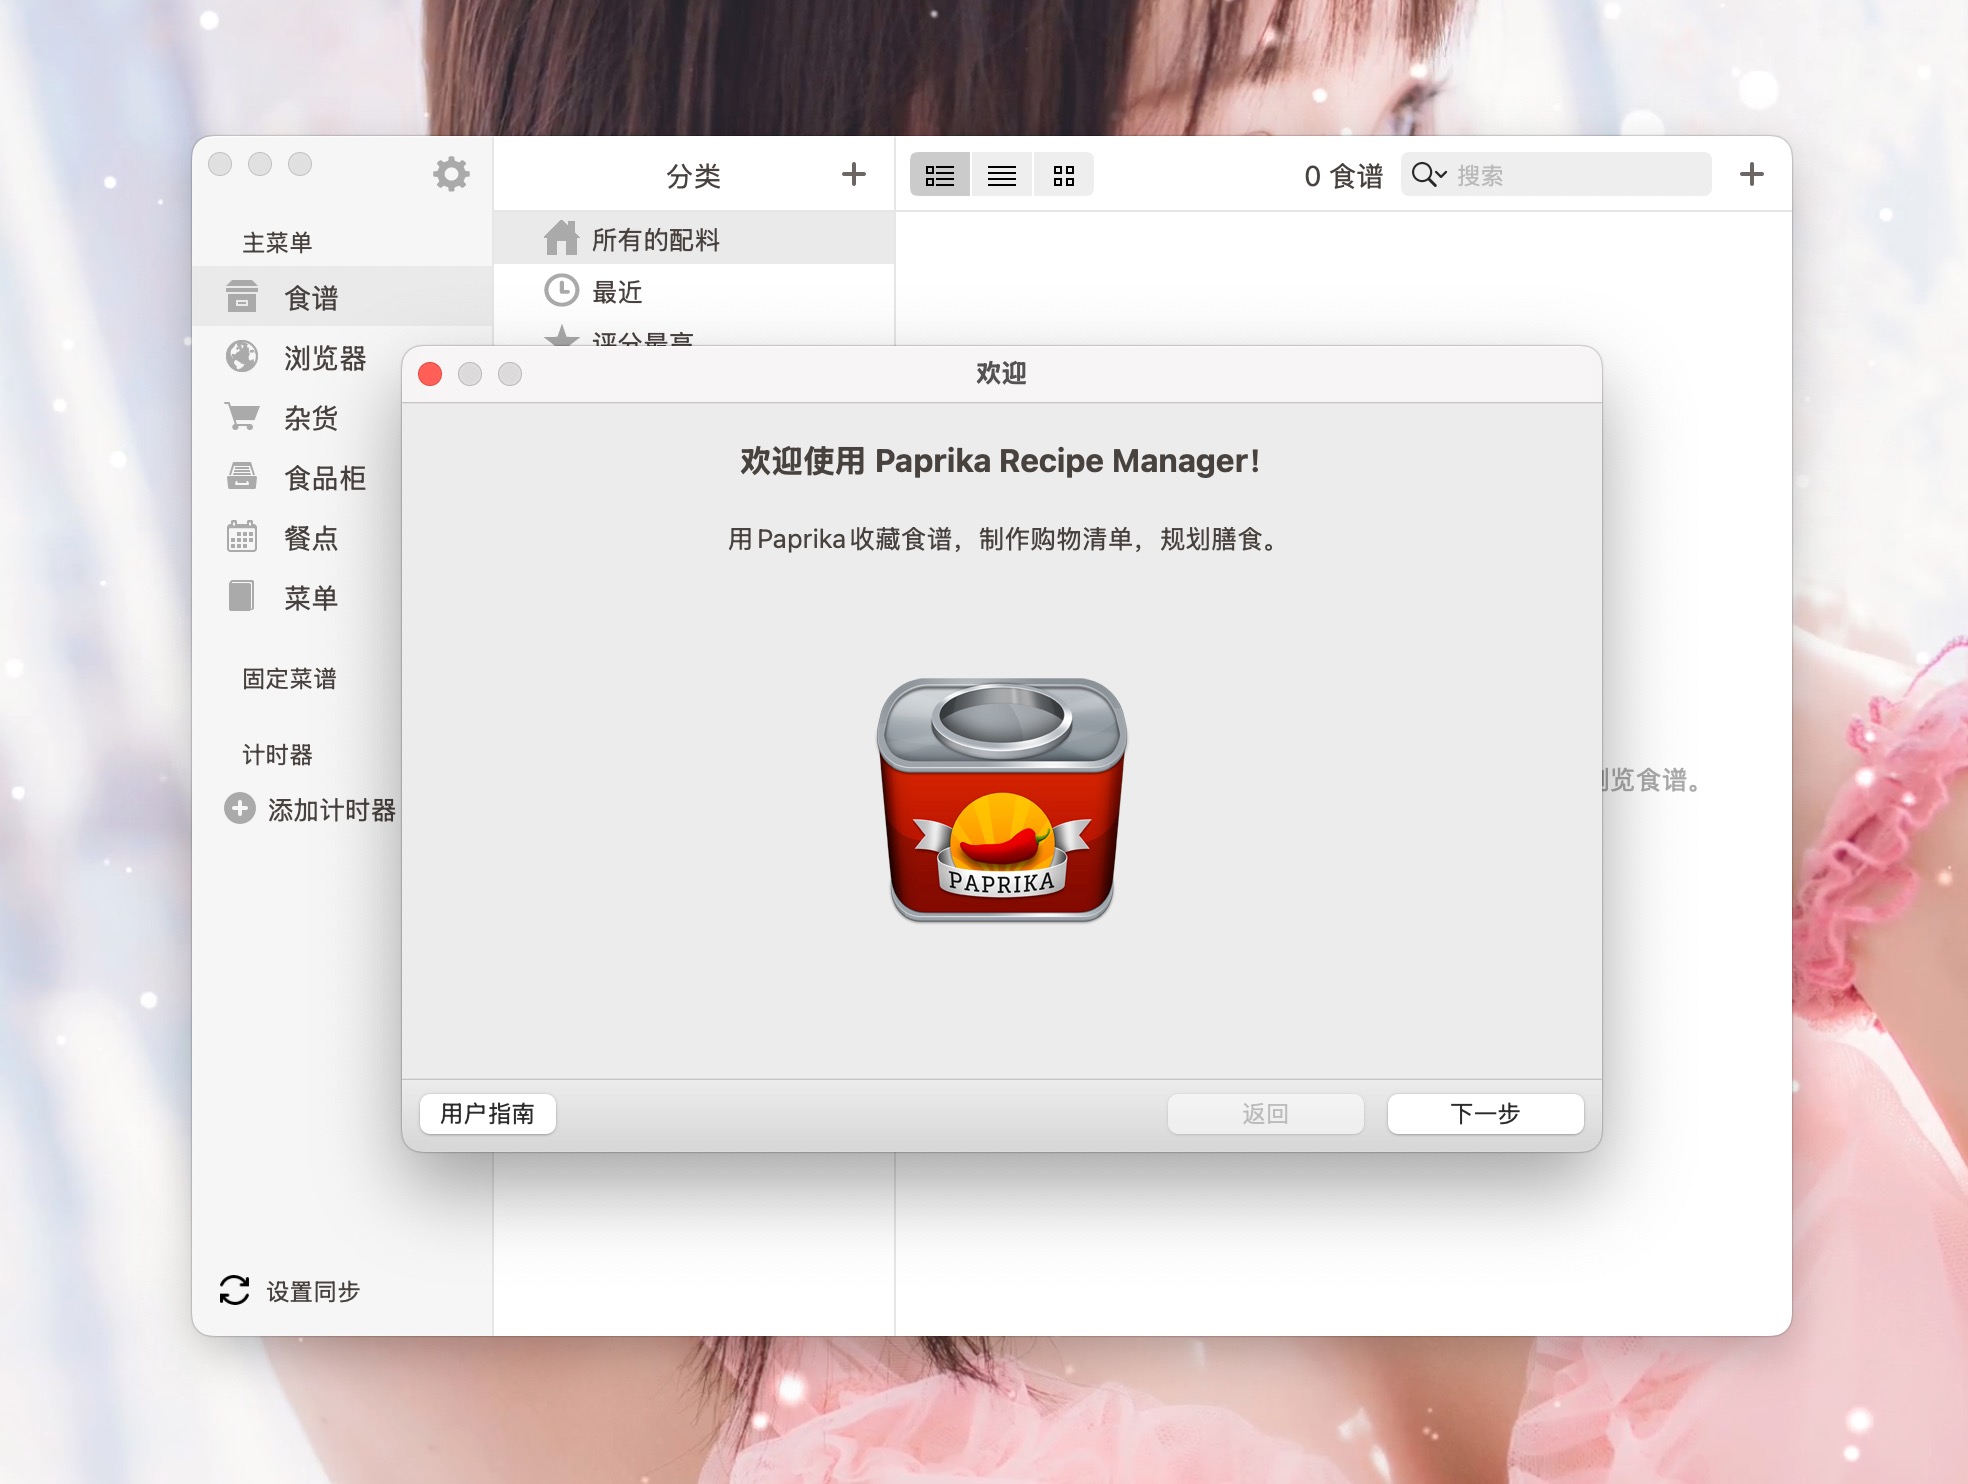Click 设置同步 label
This screenshot has width=1968, height=1484.
[313, 1292]
